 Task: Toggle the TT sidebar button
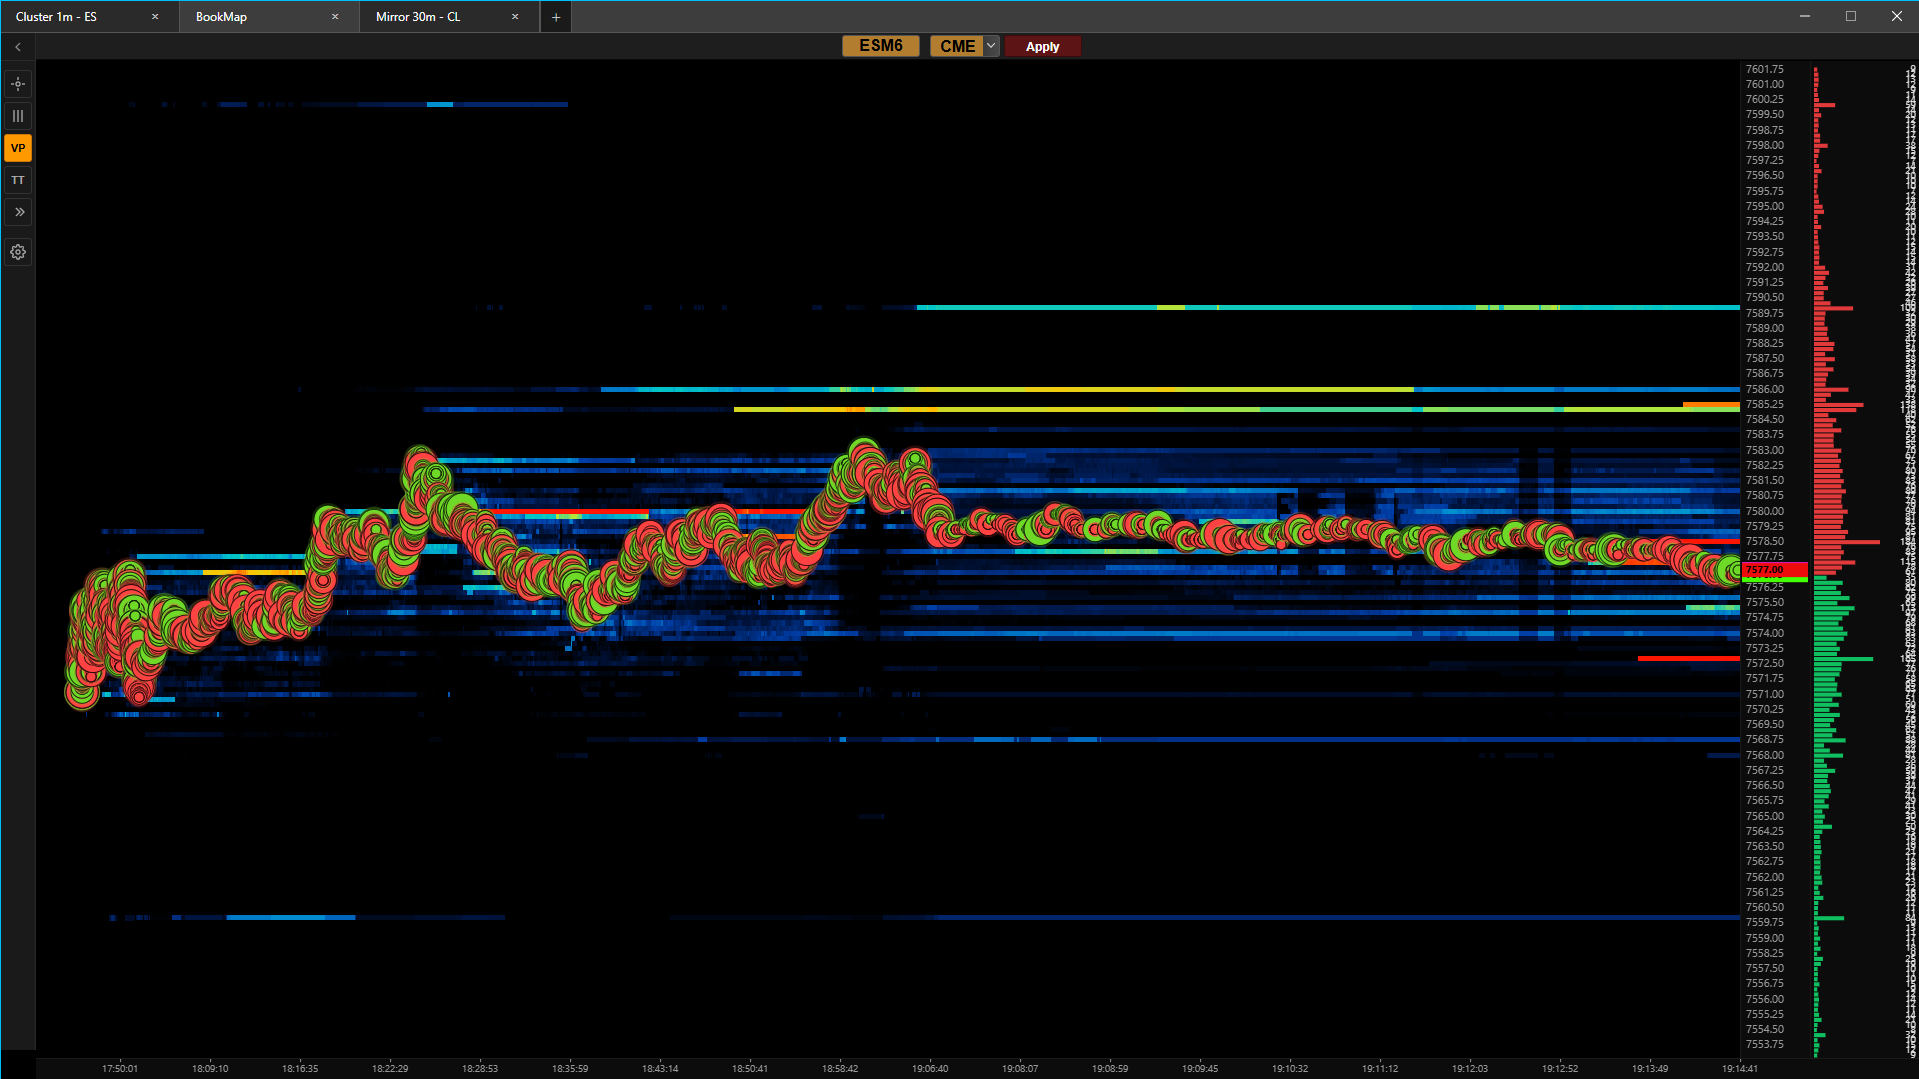tap(18, 180)
